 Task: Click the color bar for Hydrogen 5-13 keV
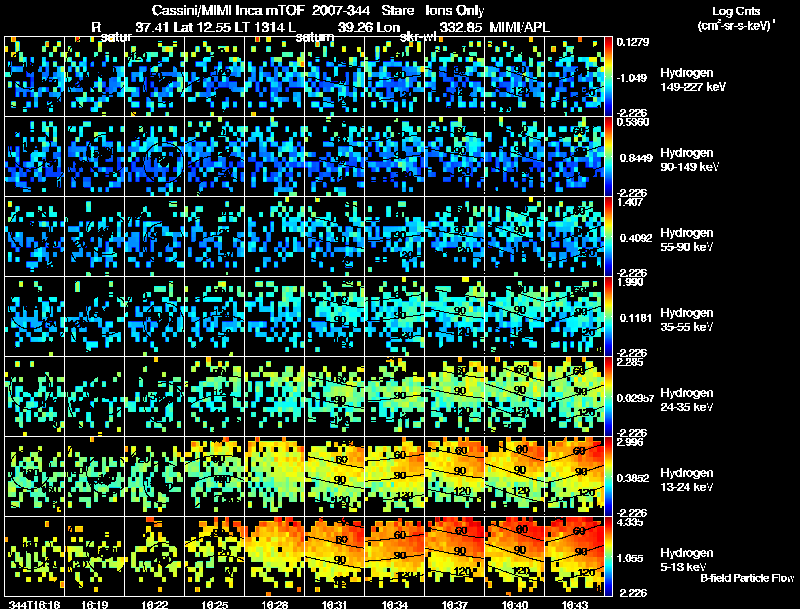coord(609,556)
